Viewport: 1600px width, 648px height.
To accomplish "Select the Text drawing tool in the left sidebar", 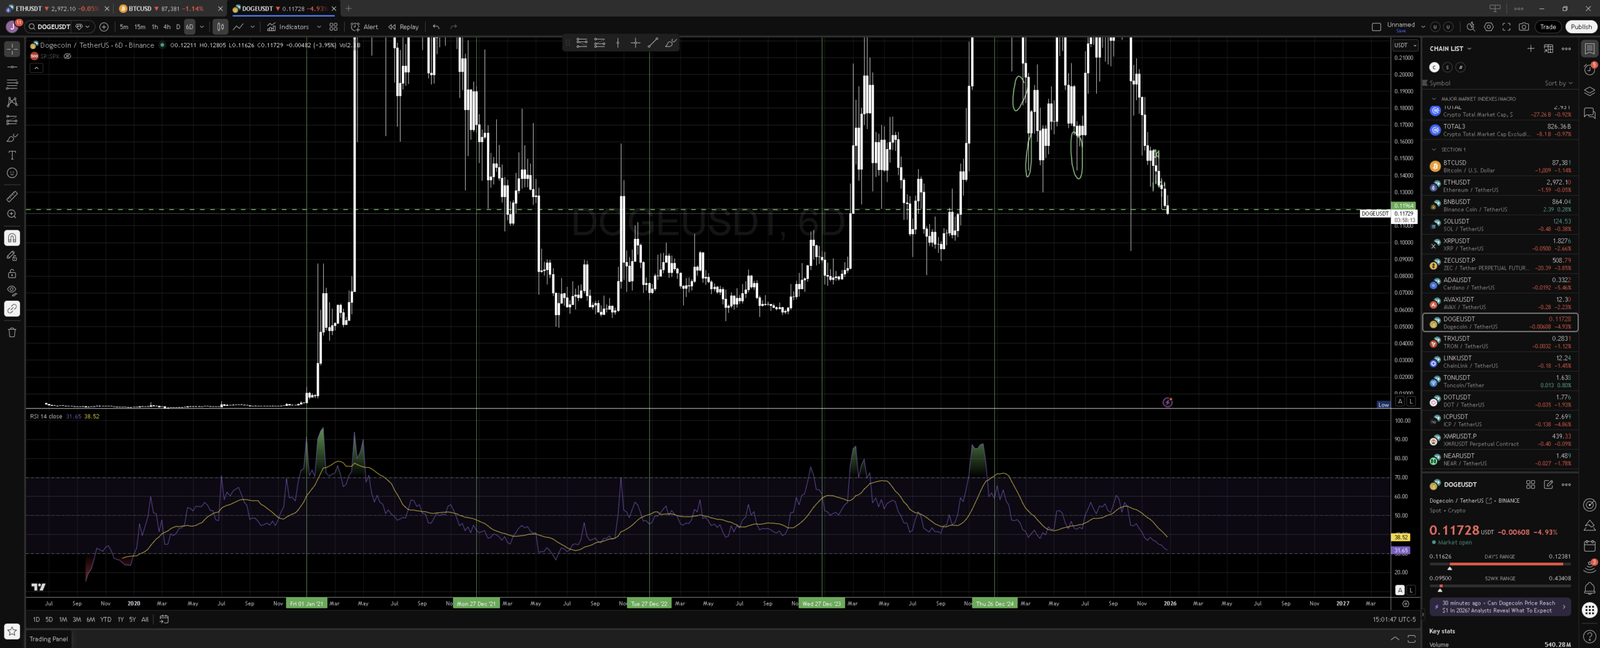I will (x=12, y=155).
